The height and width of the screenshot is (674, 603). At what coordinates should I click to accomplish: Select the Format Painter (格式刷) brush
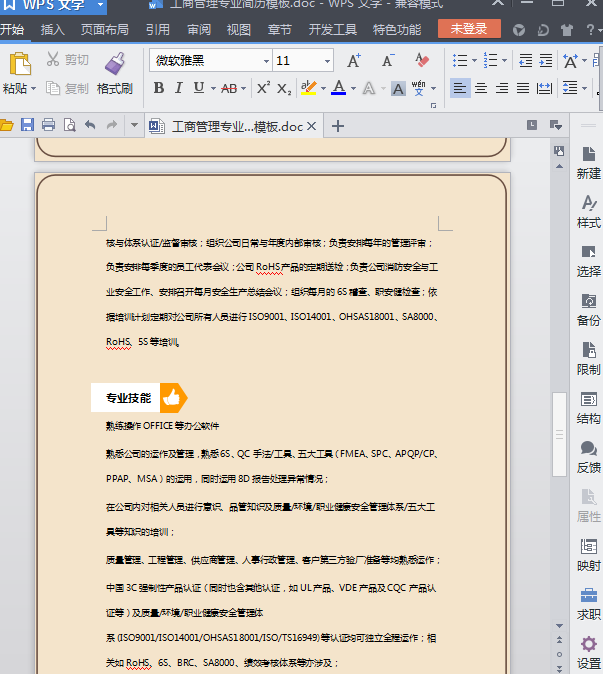click(115, 63)
